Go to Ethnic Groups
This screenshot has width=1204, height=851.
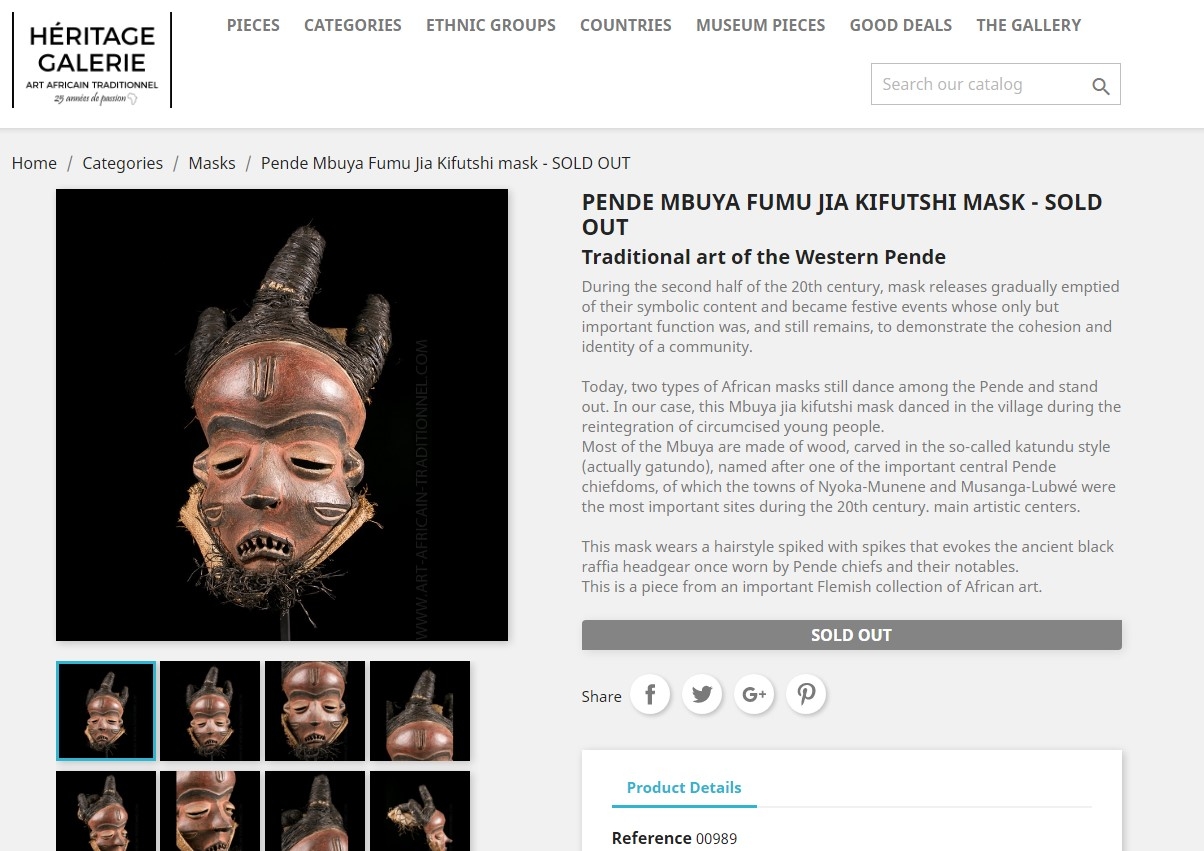[x=491, y=25]
